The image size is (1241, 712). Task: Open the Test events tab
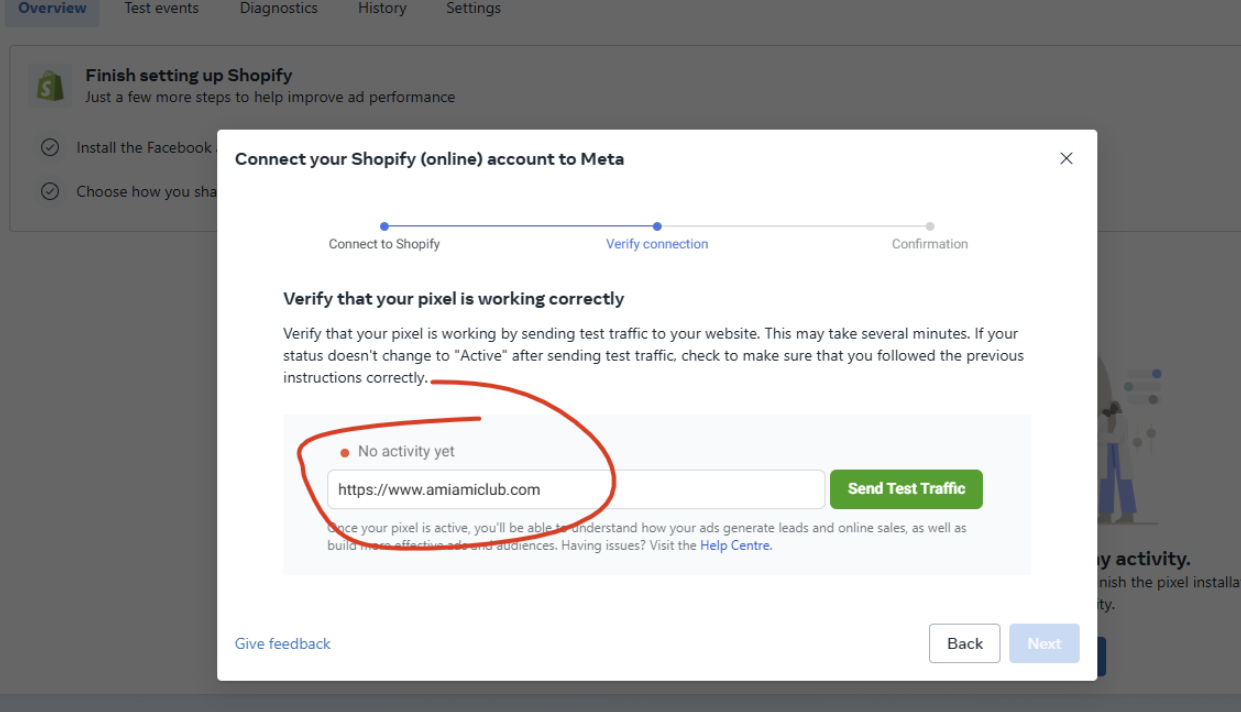click(161, 8)
